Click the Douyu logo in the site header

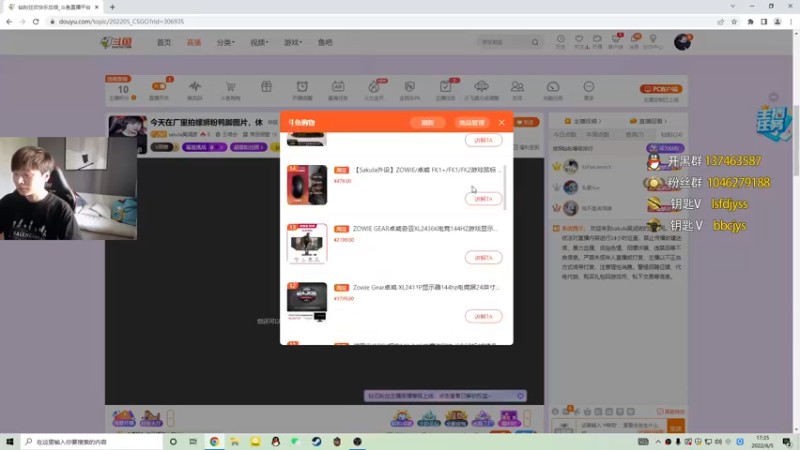(x=116, y=42)
